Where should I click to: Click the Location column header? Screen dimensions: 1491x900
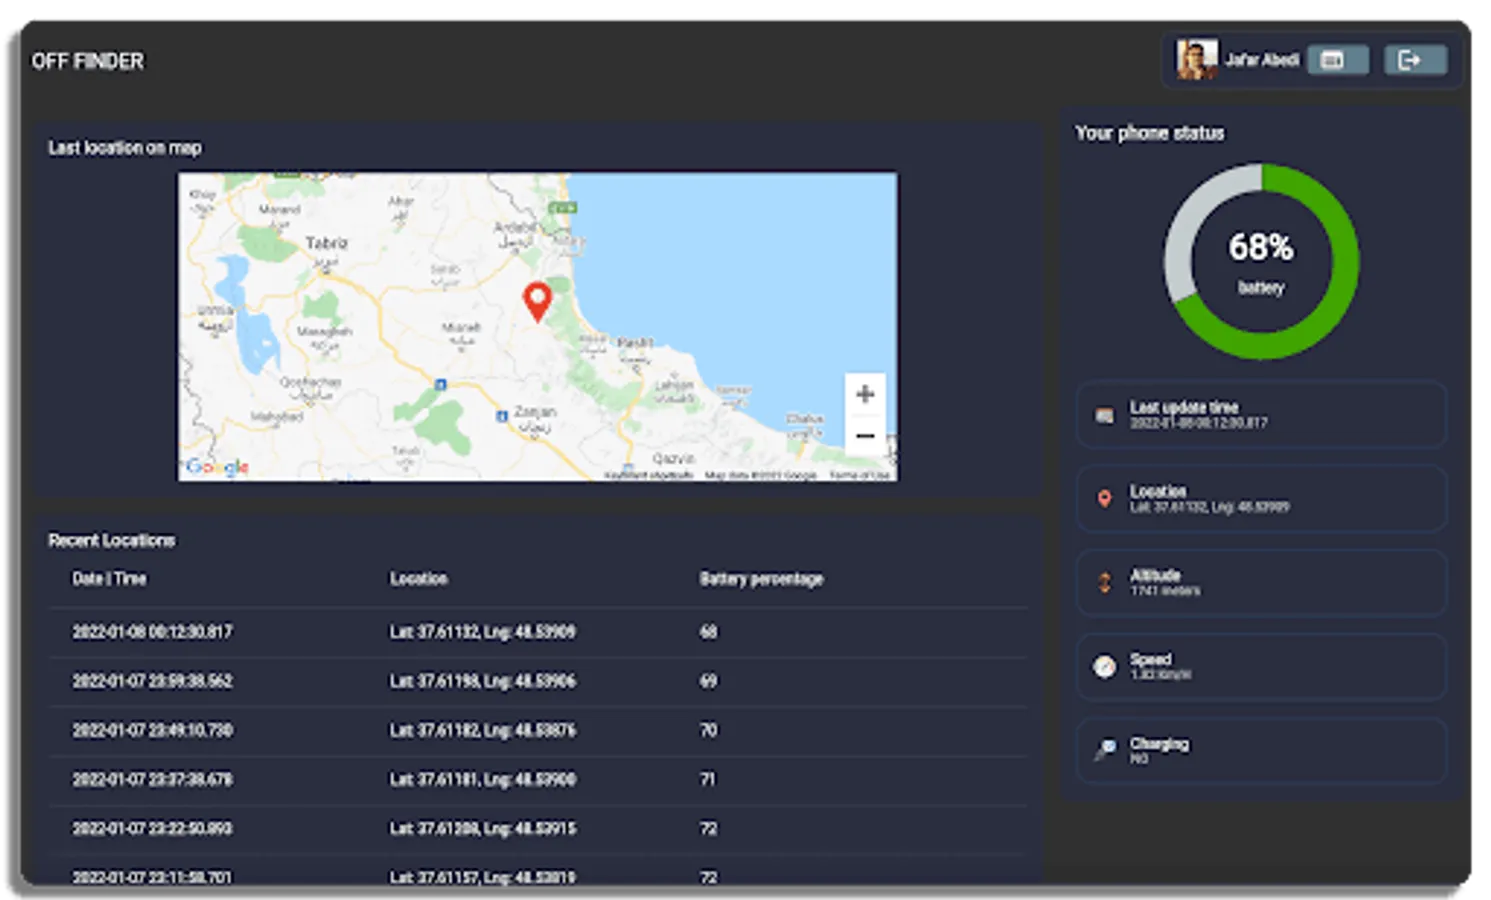click(x=418, y=579)
